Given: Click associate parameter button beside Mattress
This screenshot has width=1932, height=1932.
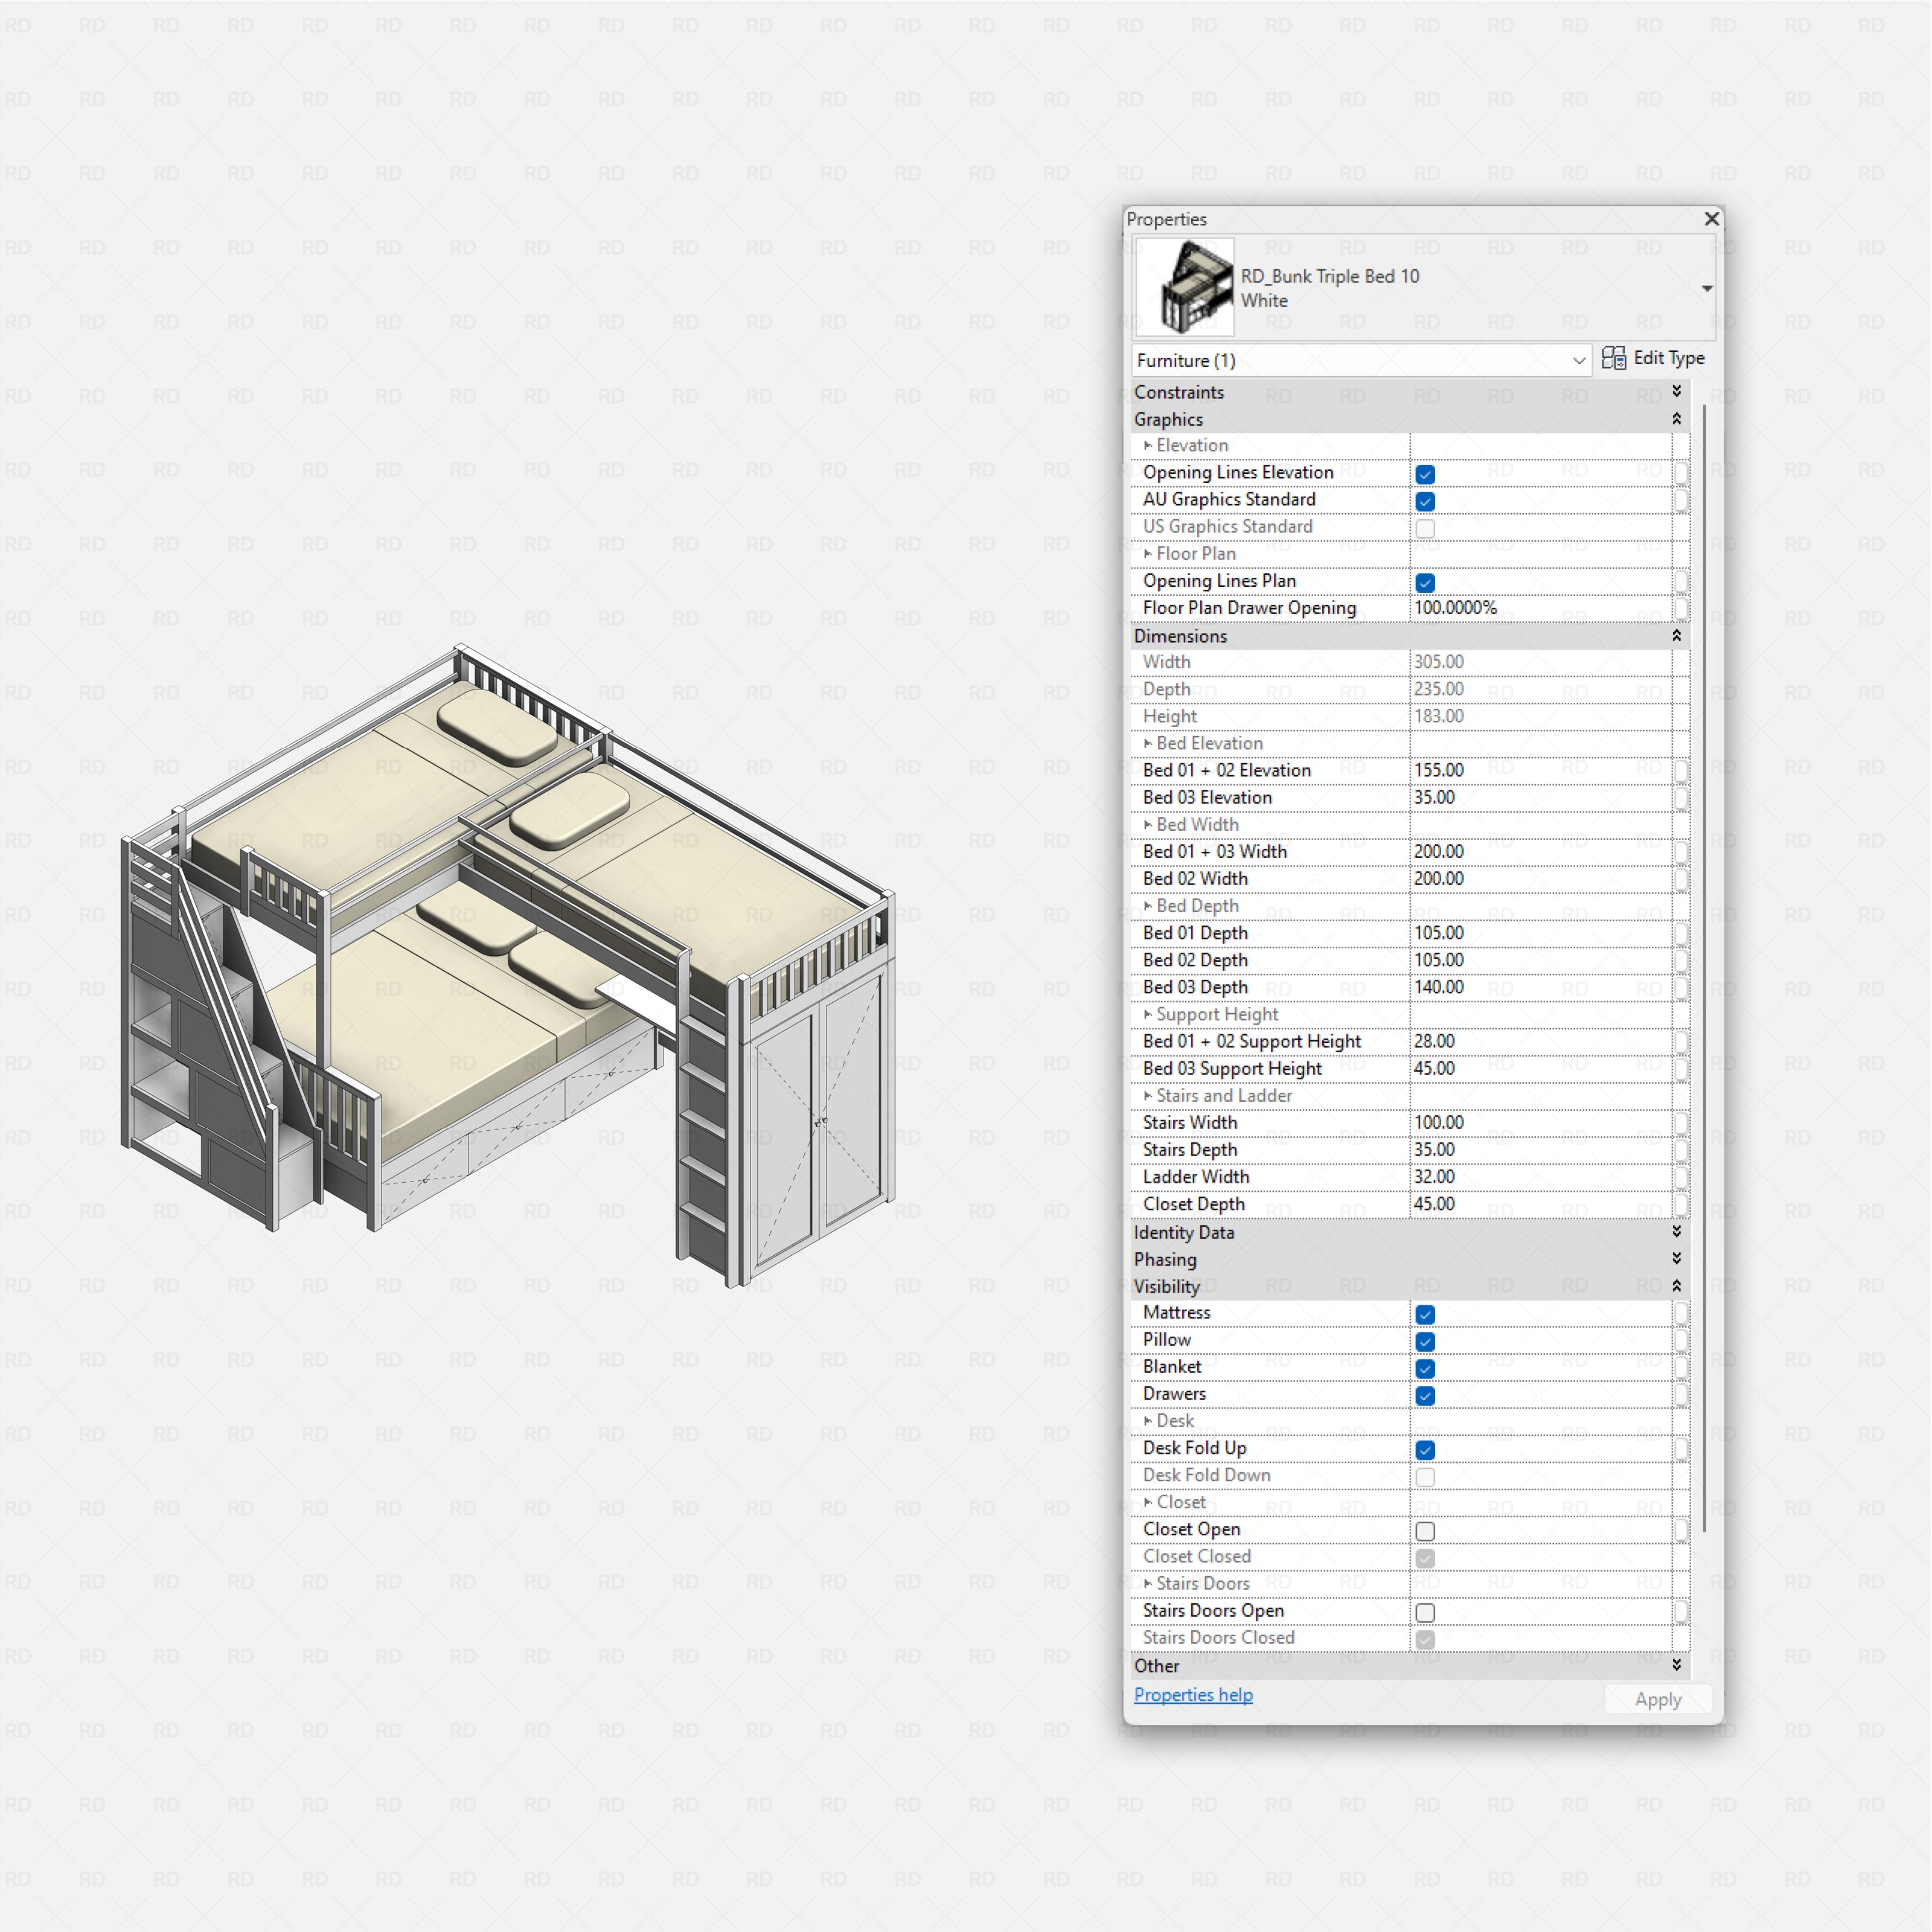Looking at the screenshot, I should pos(1681,1314).
